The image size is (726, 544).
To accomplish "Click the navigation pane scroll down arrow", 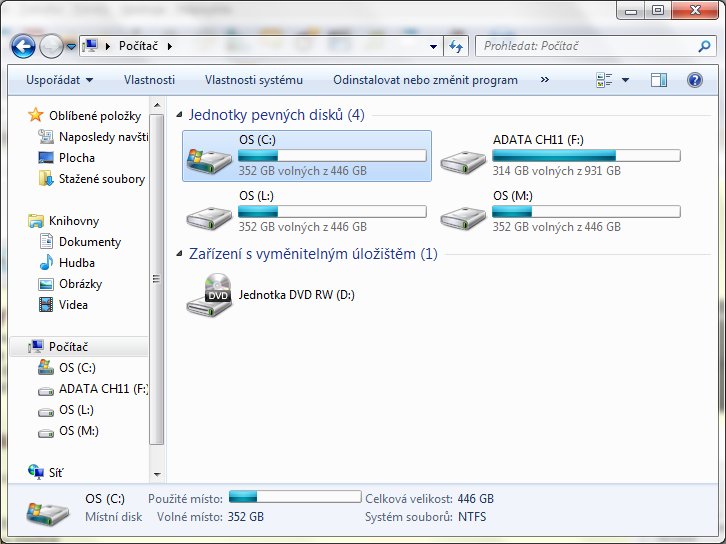I will 156,473.
